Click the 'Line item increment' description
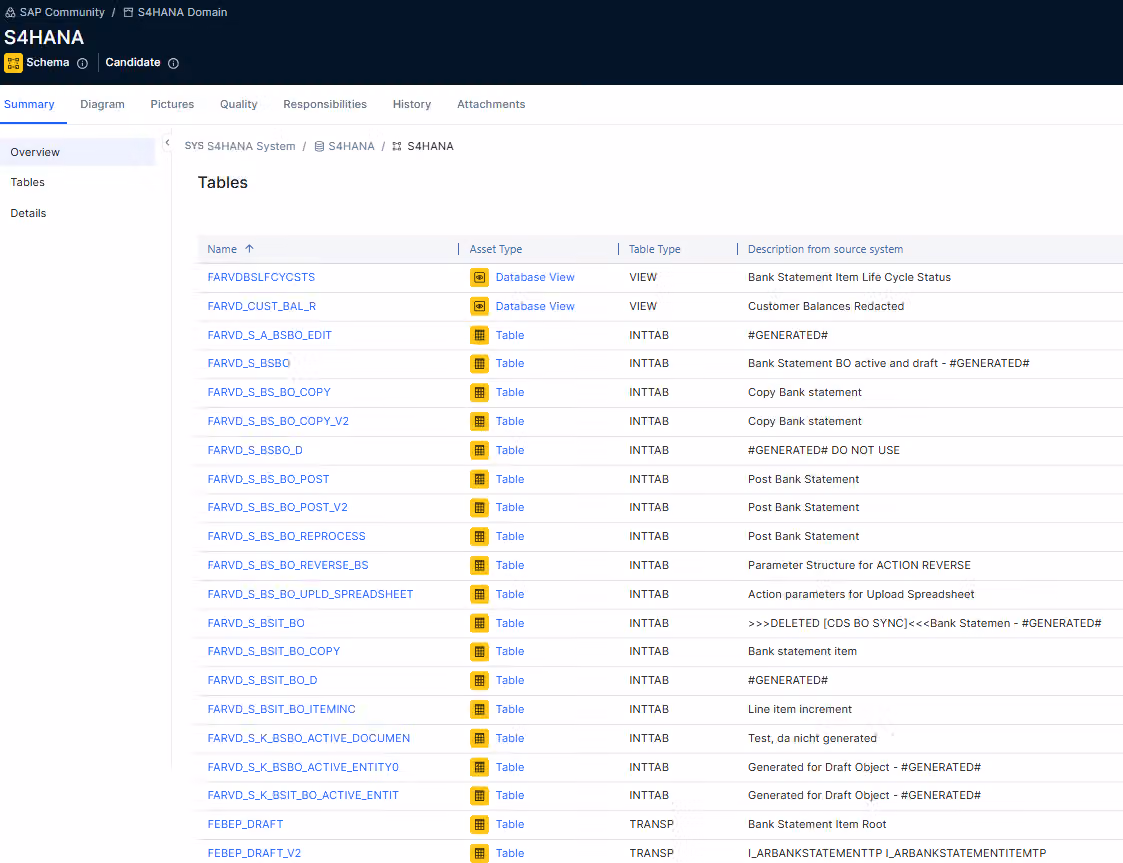1123x863 pixels. (x=800, y=709)
